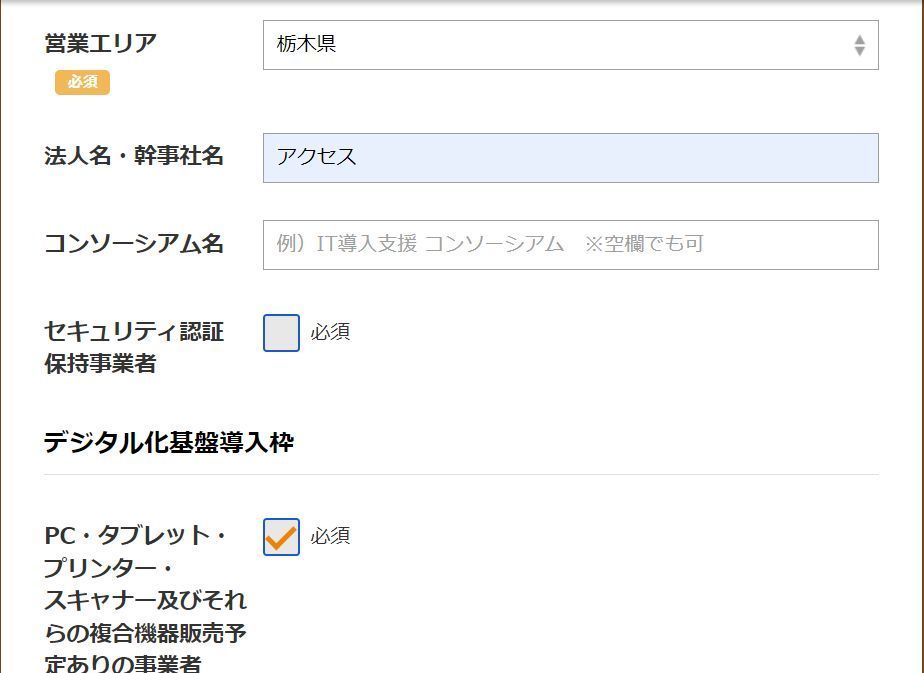
Task: Uncheck the PC・タブレット・プリンター checkbox
Action: (281, 537)
